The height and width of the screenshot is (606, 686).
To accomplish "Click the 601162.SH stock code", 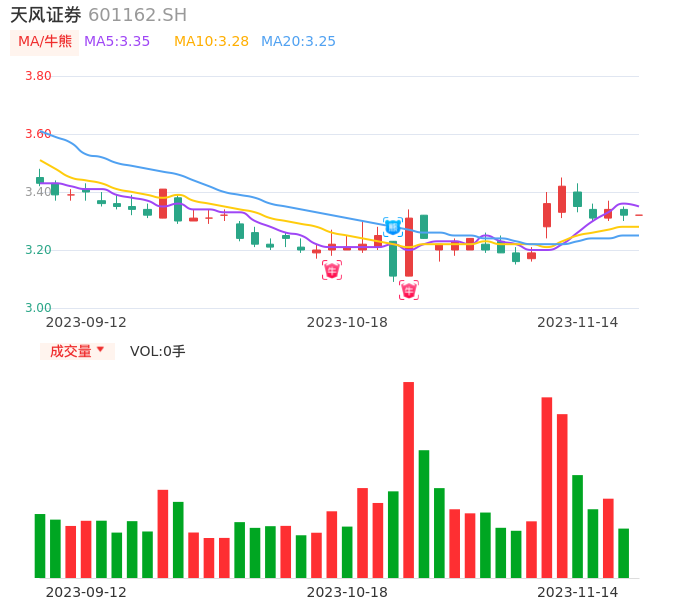I will (137, 15).
